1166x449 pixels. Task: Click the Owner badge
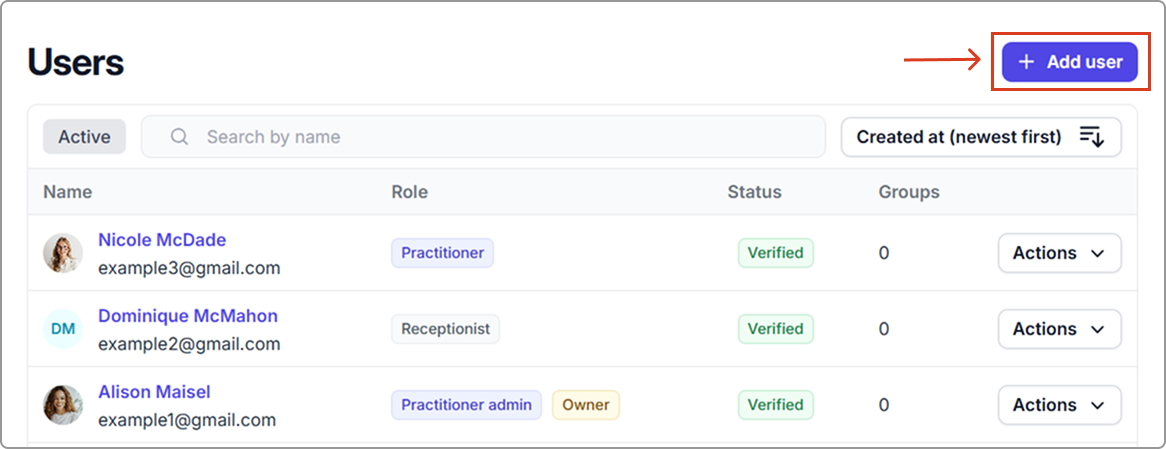586,405
